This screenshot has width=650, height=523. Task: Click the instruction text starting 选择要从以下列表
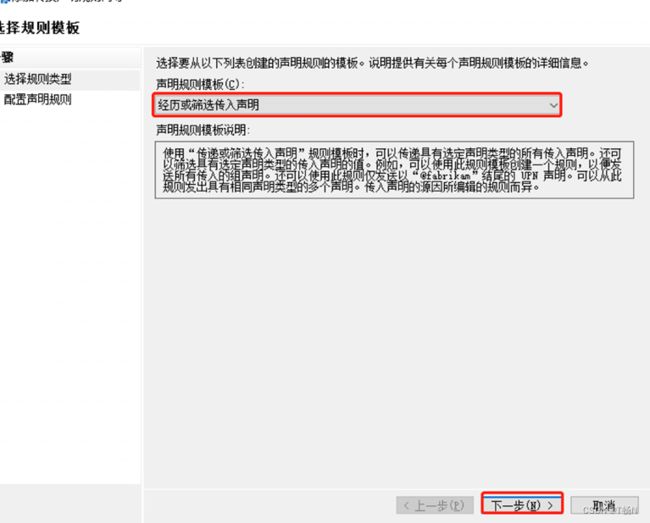[x=373, y=63]
